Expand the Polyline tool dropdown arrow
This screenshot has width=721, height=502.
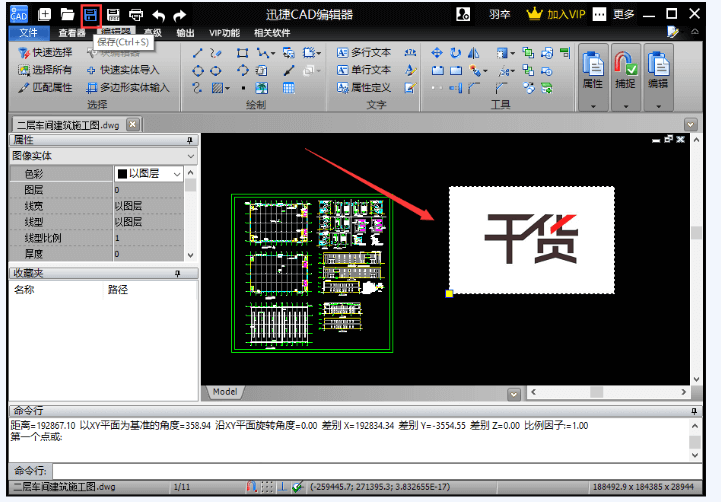pos(273,53)
